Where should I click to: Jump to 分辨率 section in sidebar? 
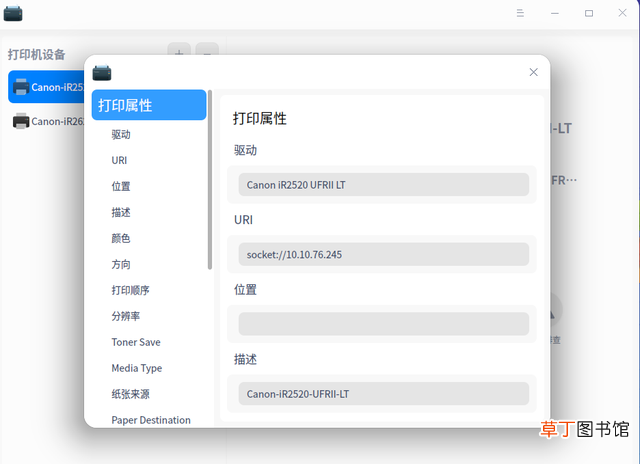[126, 316]
